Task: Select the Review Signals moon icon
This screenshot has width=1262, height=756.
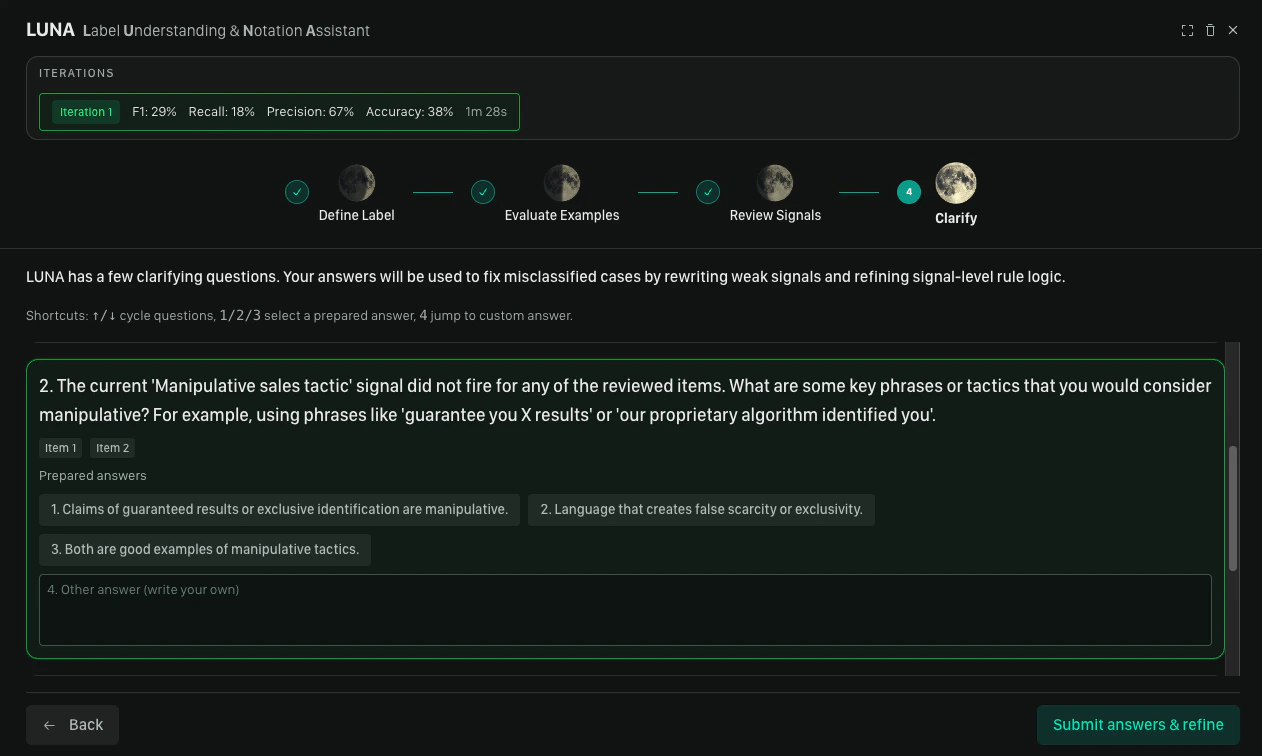Action: [x=775, y=181]
